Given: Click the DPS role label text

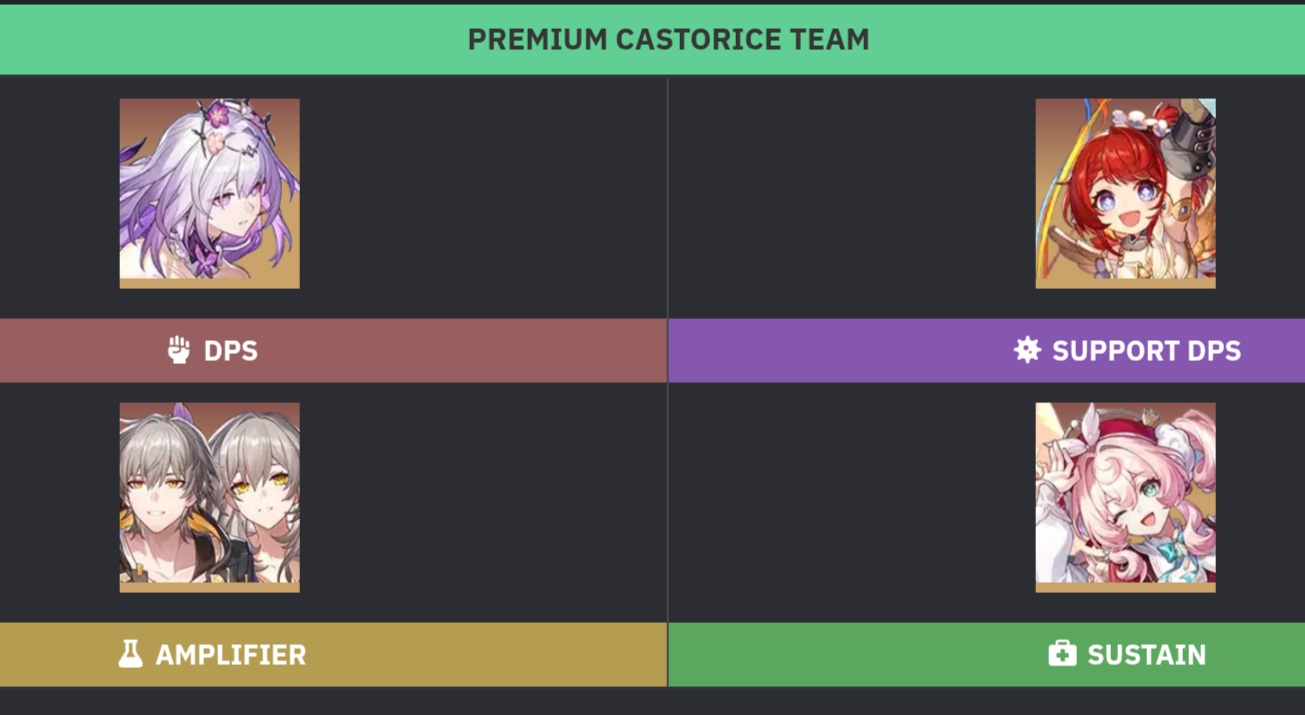Looking at the screenshot, I should point(231,351).
